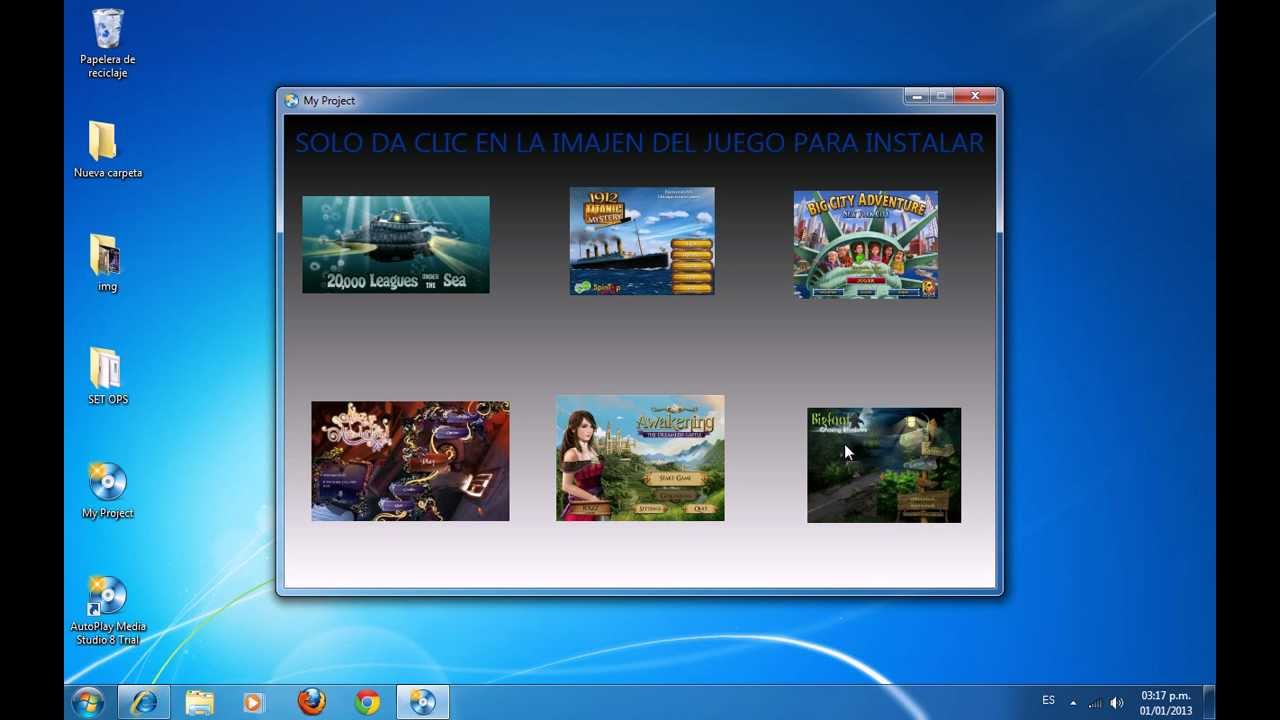Image resolution: width=1280 pixels, height=720 pixels.
Task: Open the volume speaker tray icon
Action: click(x=1117, y=703)
